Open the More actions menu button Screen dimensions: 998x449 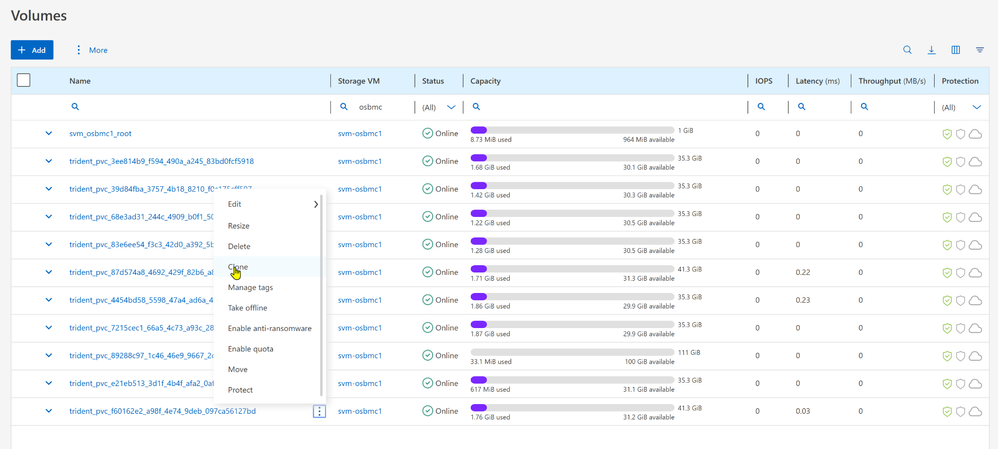(x=91, y=50)
